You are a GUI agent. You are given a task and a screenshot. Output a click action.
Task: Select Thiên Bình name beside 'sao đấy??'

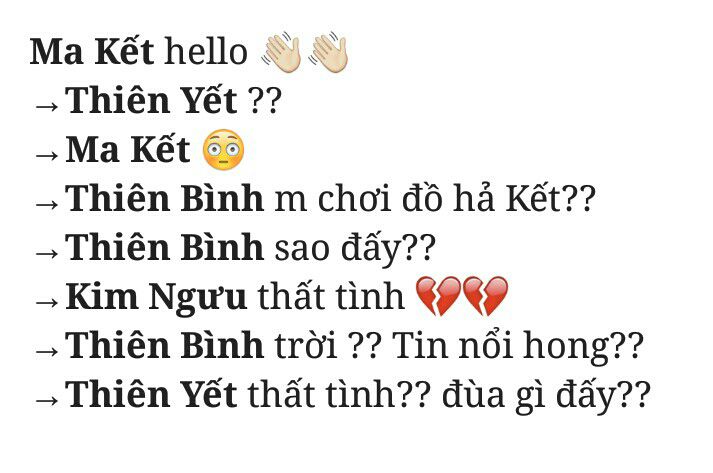tap(165, 247)
